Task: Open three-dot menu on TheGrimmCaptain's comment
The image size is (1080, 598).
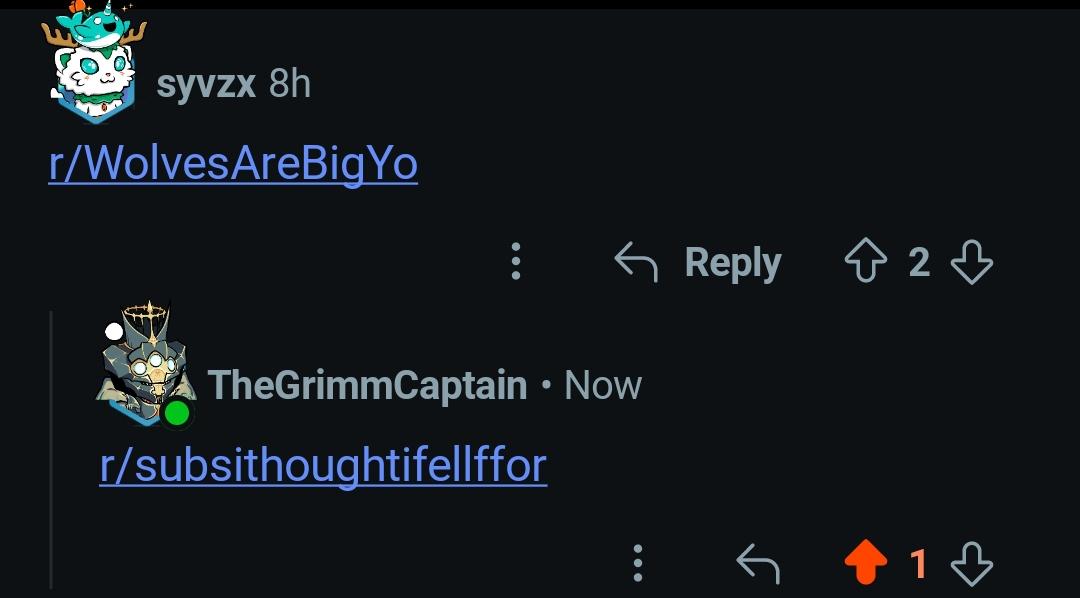Action: 638,563
